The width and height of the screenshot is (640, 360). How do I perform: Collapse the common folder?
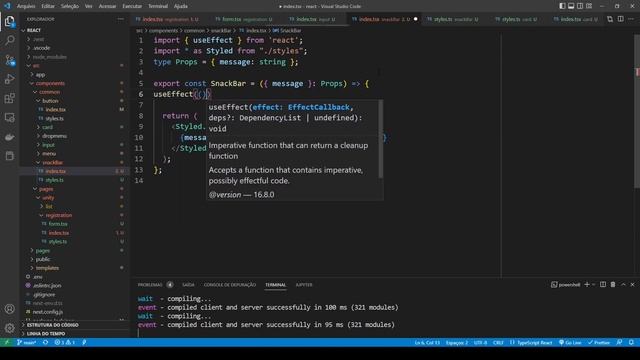[35, 92]
